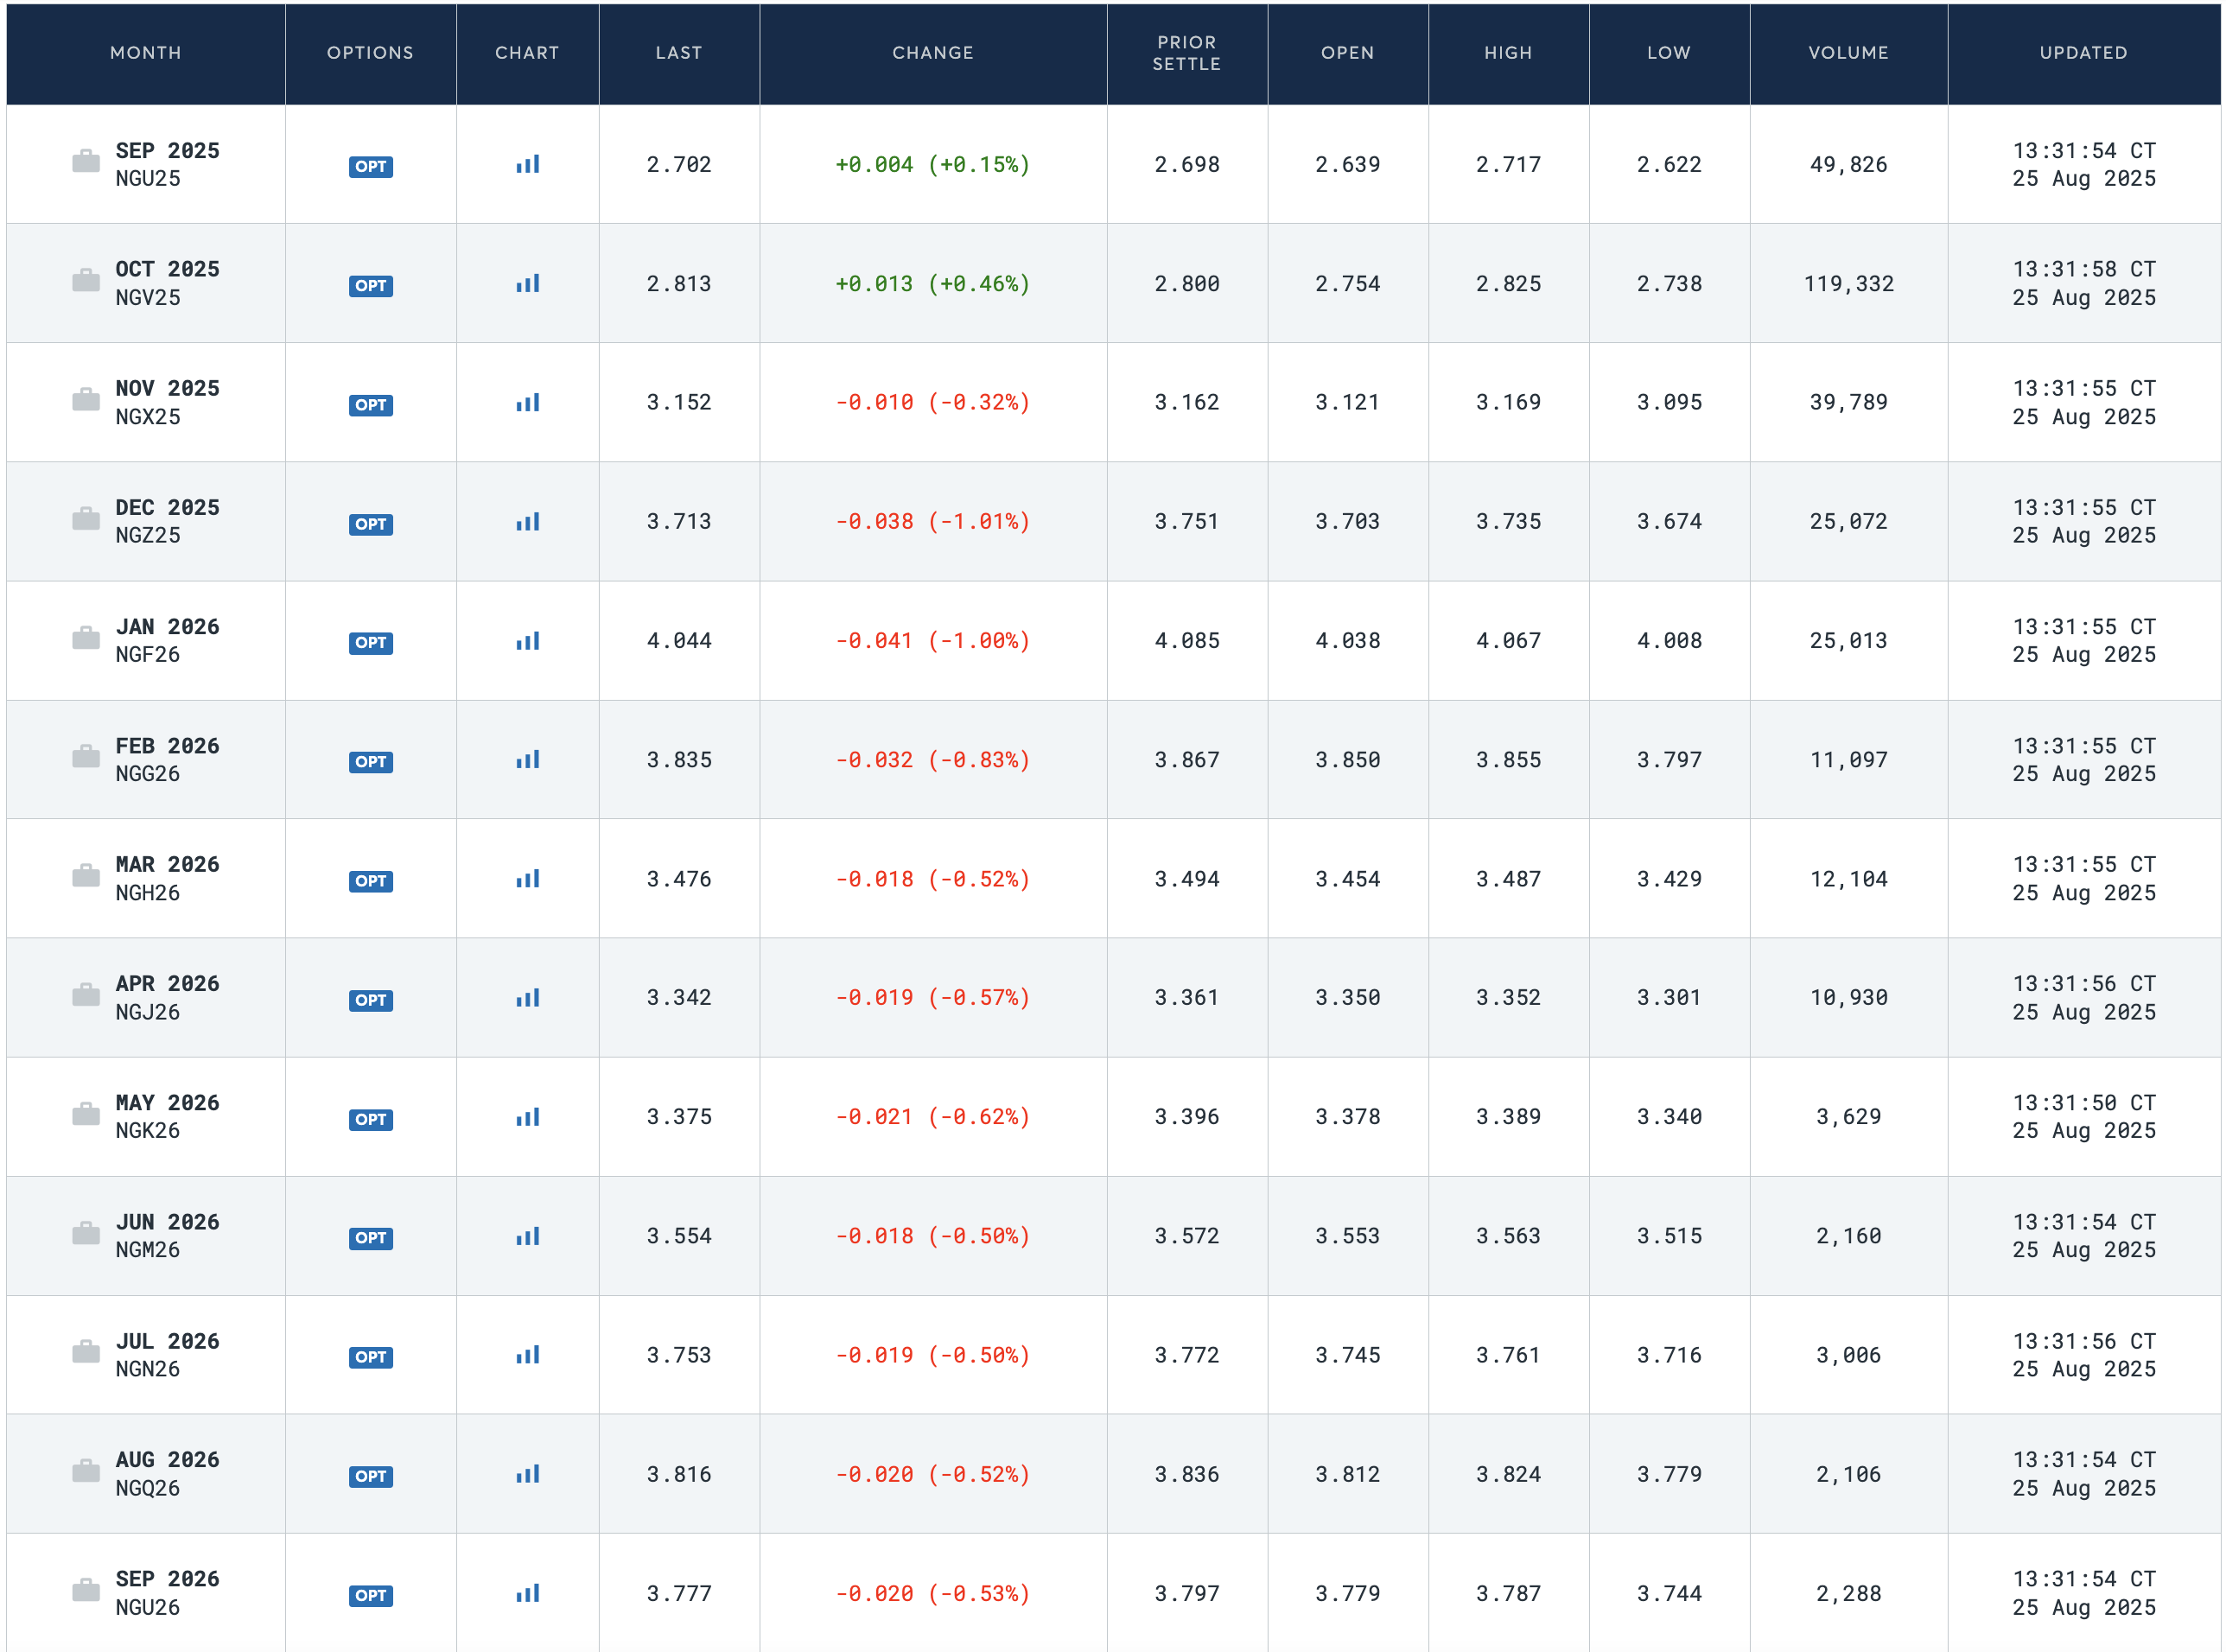Open the chart icon for AUG 2026
Image resolution: width=2226 pixels, height=1652 pixels.
click(527, 1475)
